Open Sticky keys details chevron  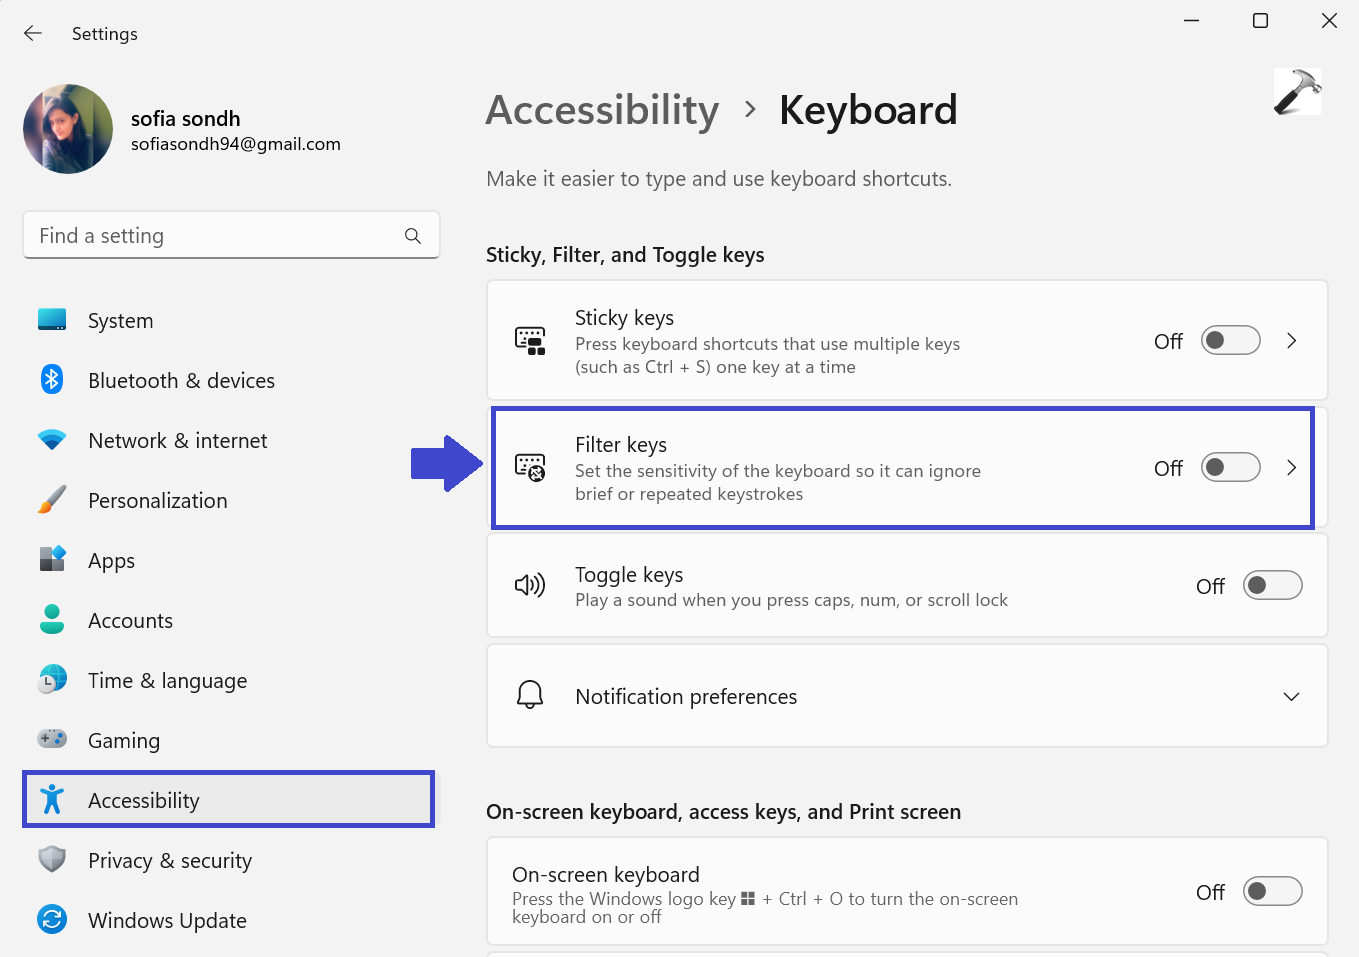point(1291,341)
